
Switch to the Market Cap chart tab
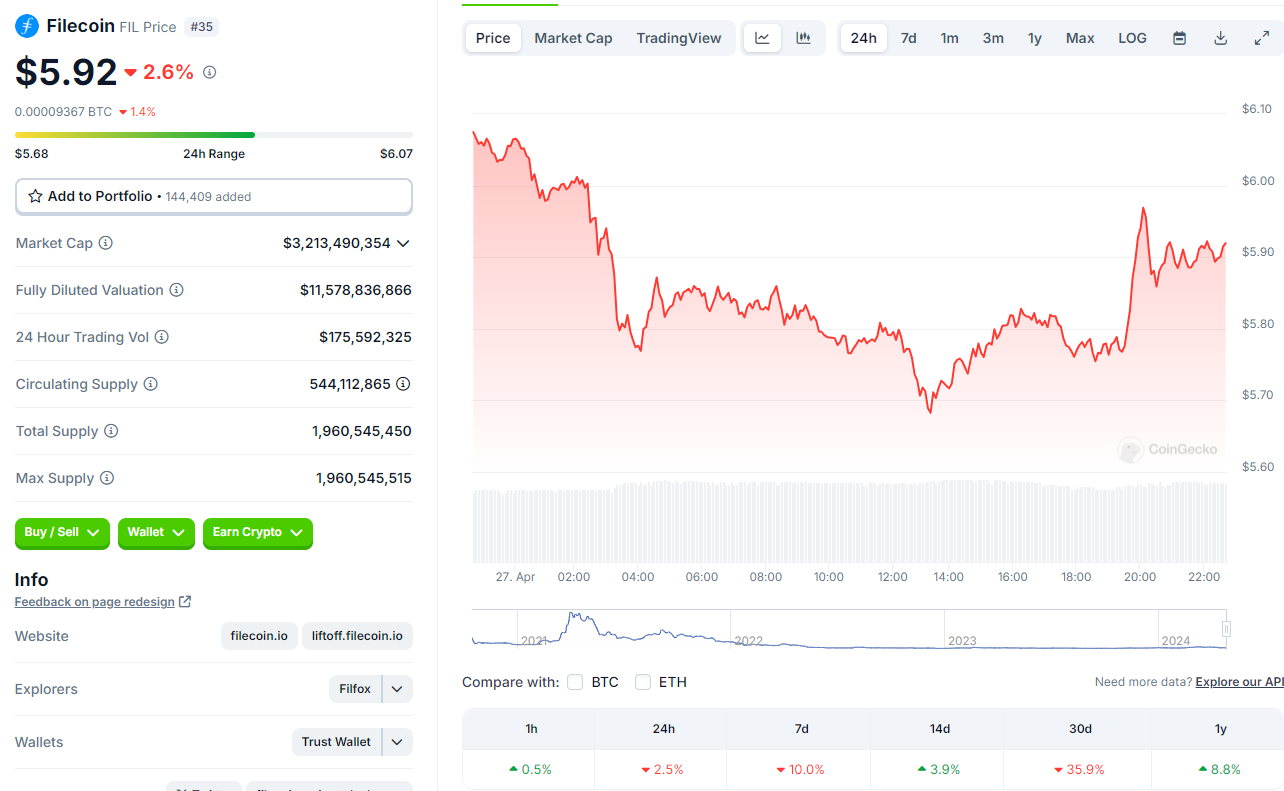pyautogui.click(x=573, y=38)
